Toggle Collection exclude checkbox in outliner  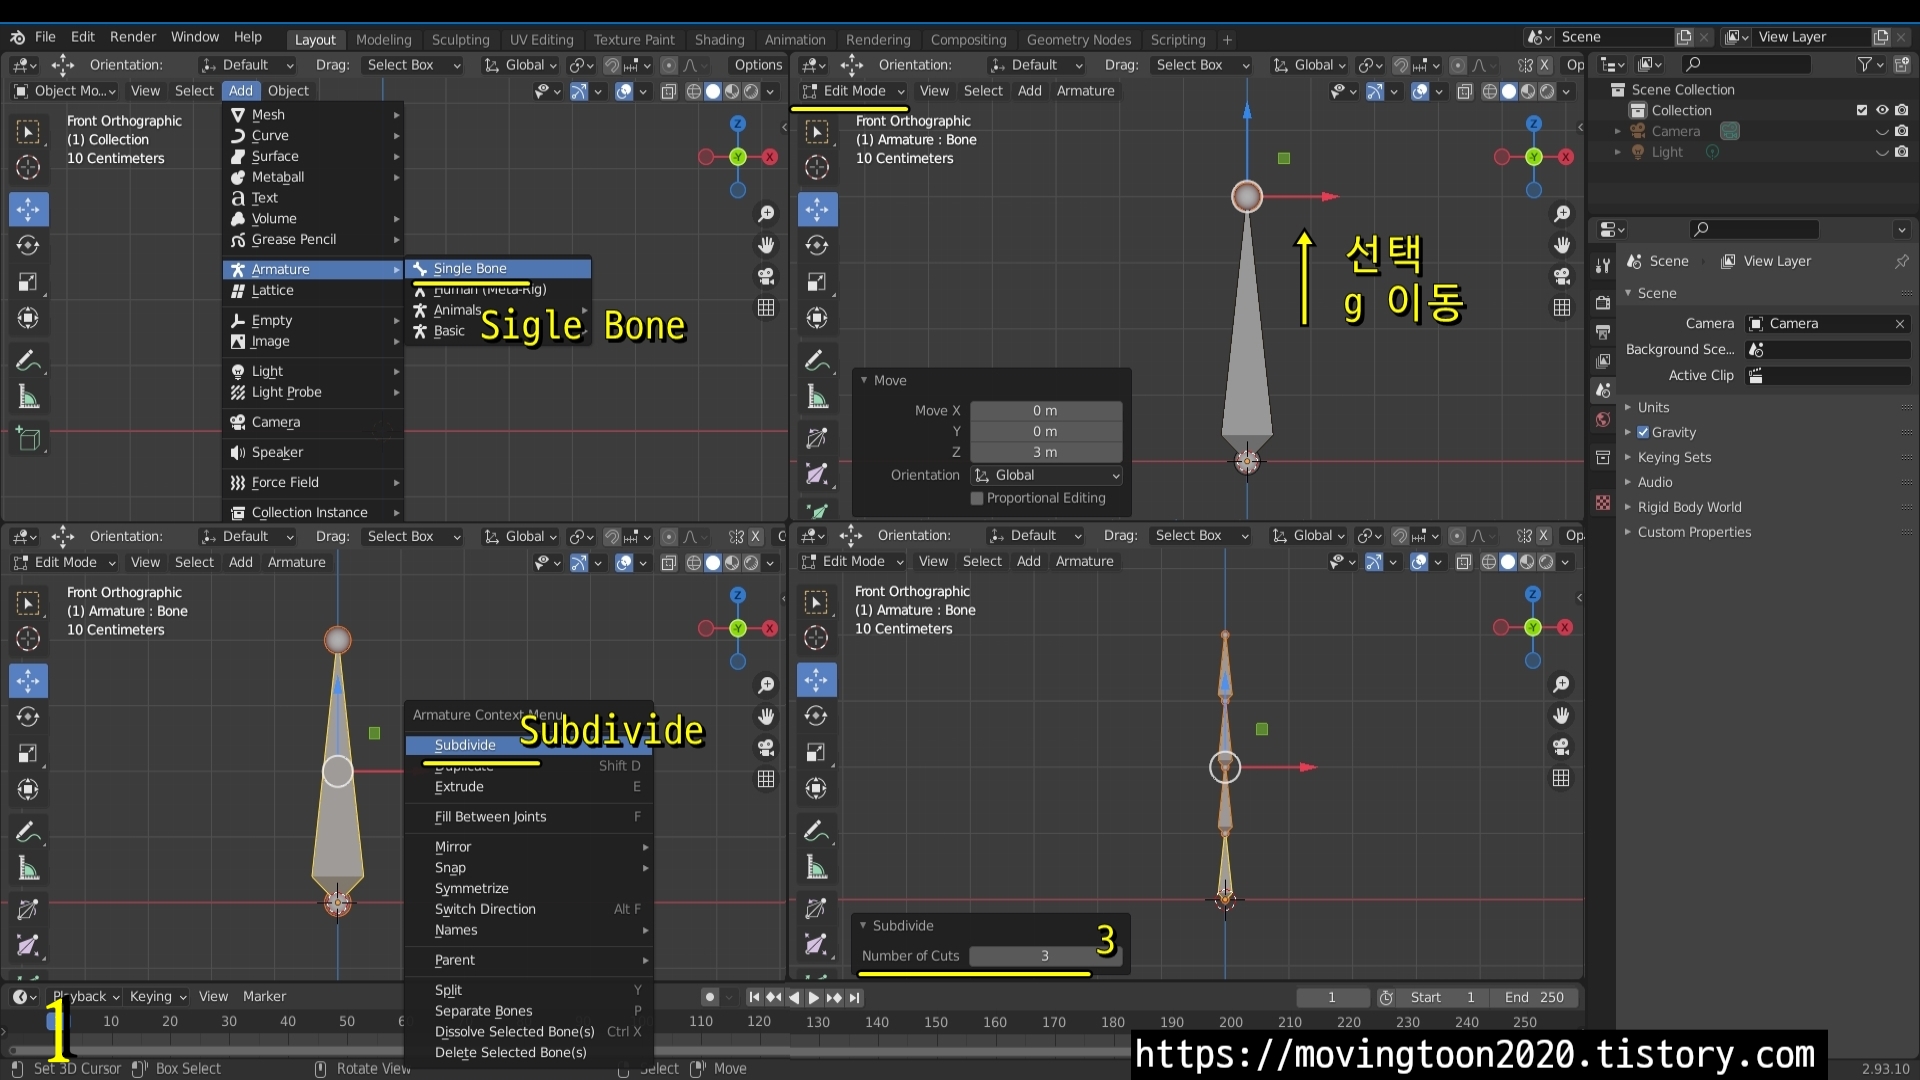[x=1862, y=110]
